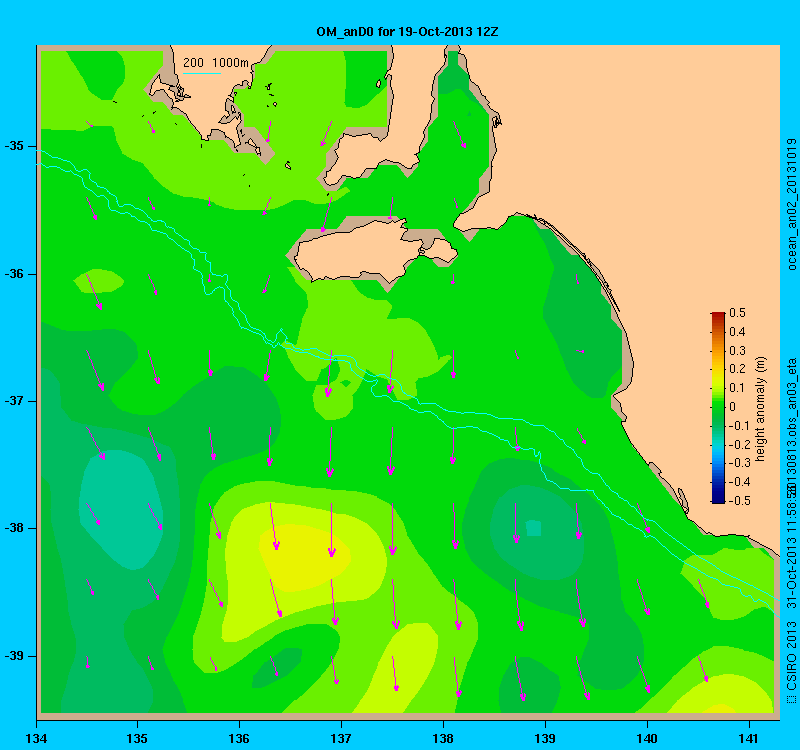This screenshot has width=800, height=750.
Task: Click the -0.1 tick label on colorbar
Action: [738, 426]
